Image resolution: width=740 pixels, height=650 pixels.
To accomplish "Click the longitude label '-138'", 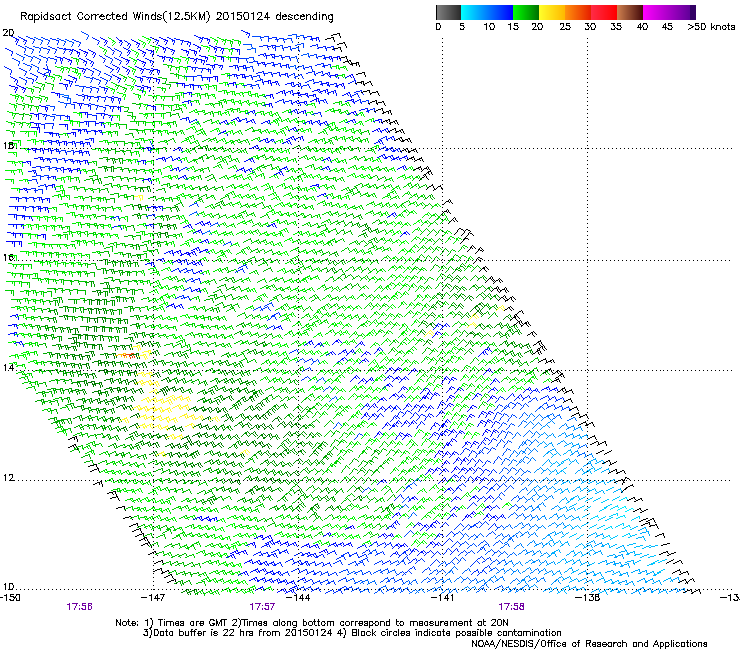I will (x=588, y=597).
